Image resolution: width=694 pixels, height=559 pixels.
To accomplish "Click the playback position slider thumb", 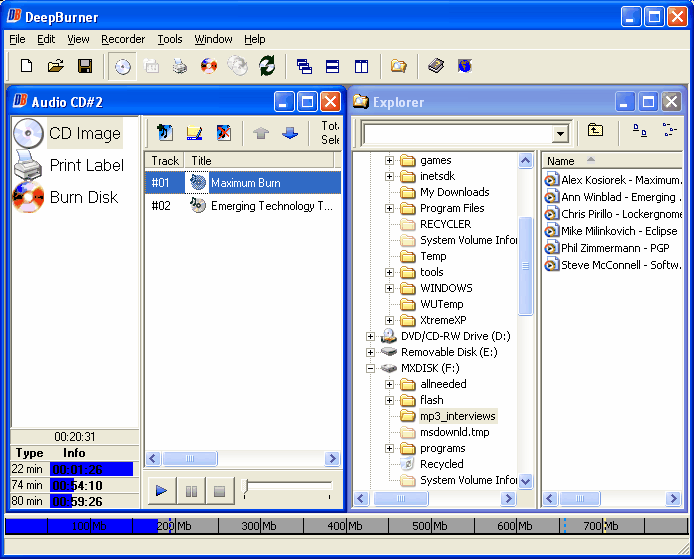I will (x=245, y=486).
